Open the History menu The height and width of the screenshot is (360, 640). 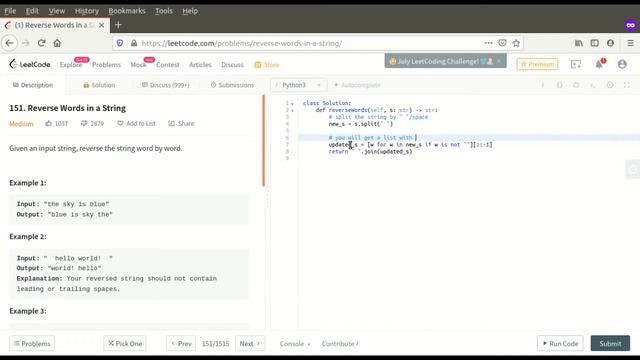click(x=87, y=11)
